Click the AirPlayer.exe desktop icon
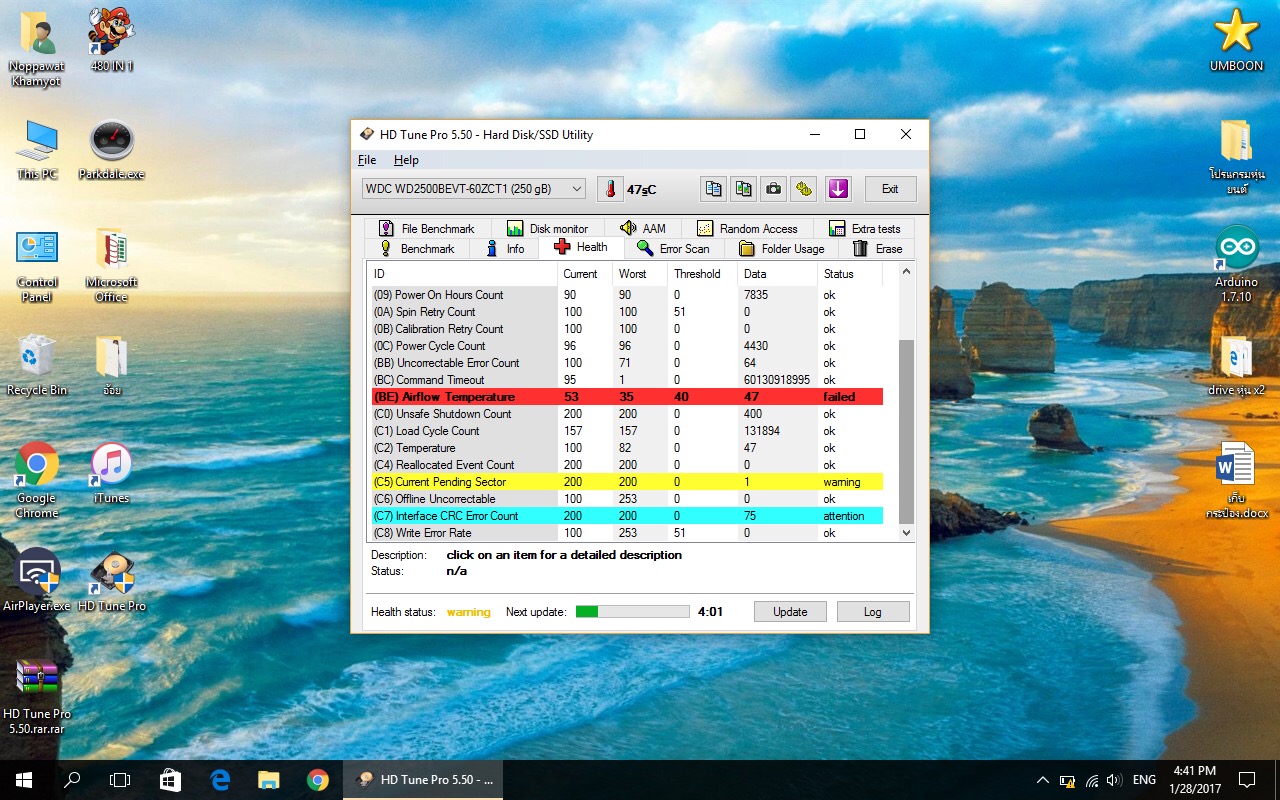This screenshot has width=1280, height=800. pyautogui.click(x=37, y=580)
